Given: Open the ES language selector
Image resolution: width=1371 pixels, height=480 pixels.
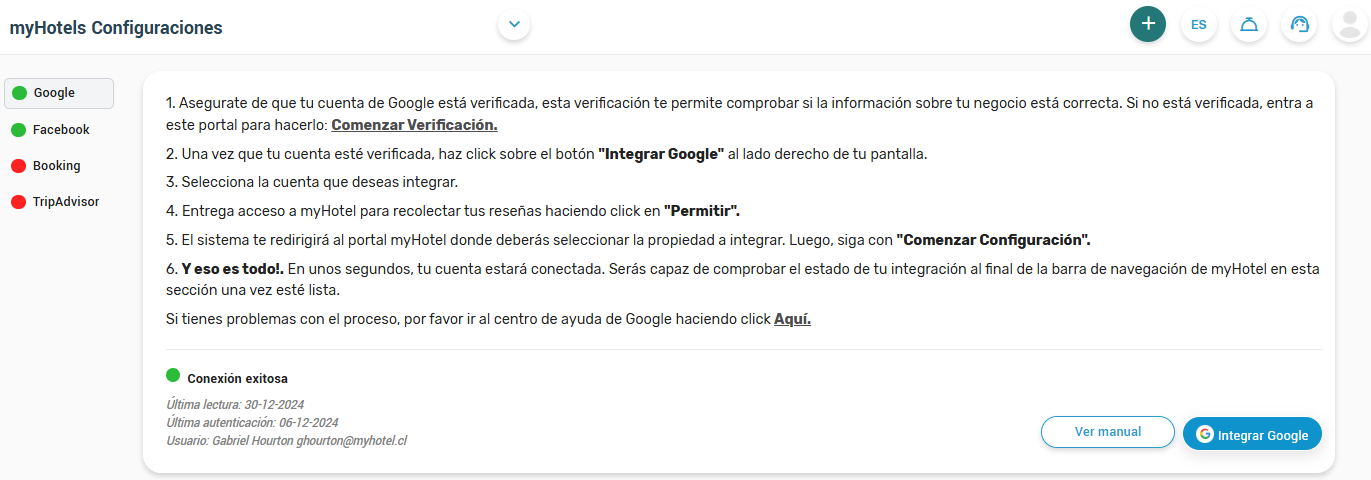Looking at the screenshot, I should (x=1199, y=24).
